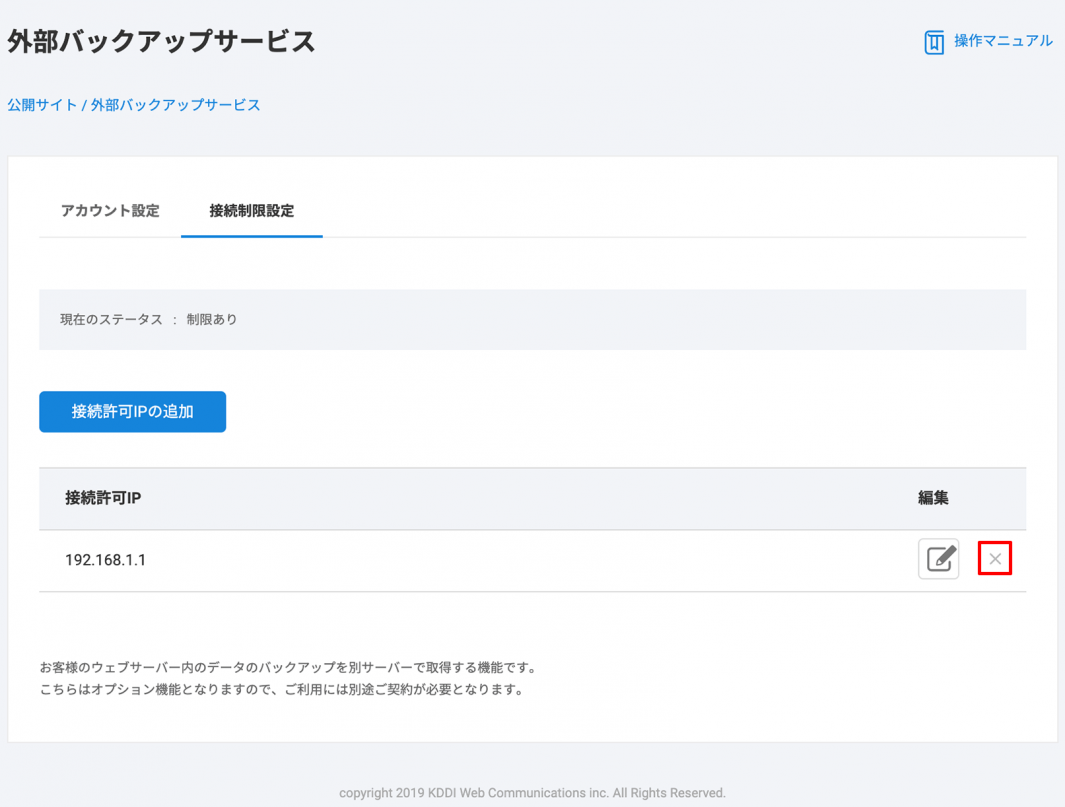Image resolution: width=1065 pixels, height=807 pixels.
Task: Click the description line about ウェブサーバー backups
Action: click(x=288, y=667)
